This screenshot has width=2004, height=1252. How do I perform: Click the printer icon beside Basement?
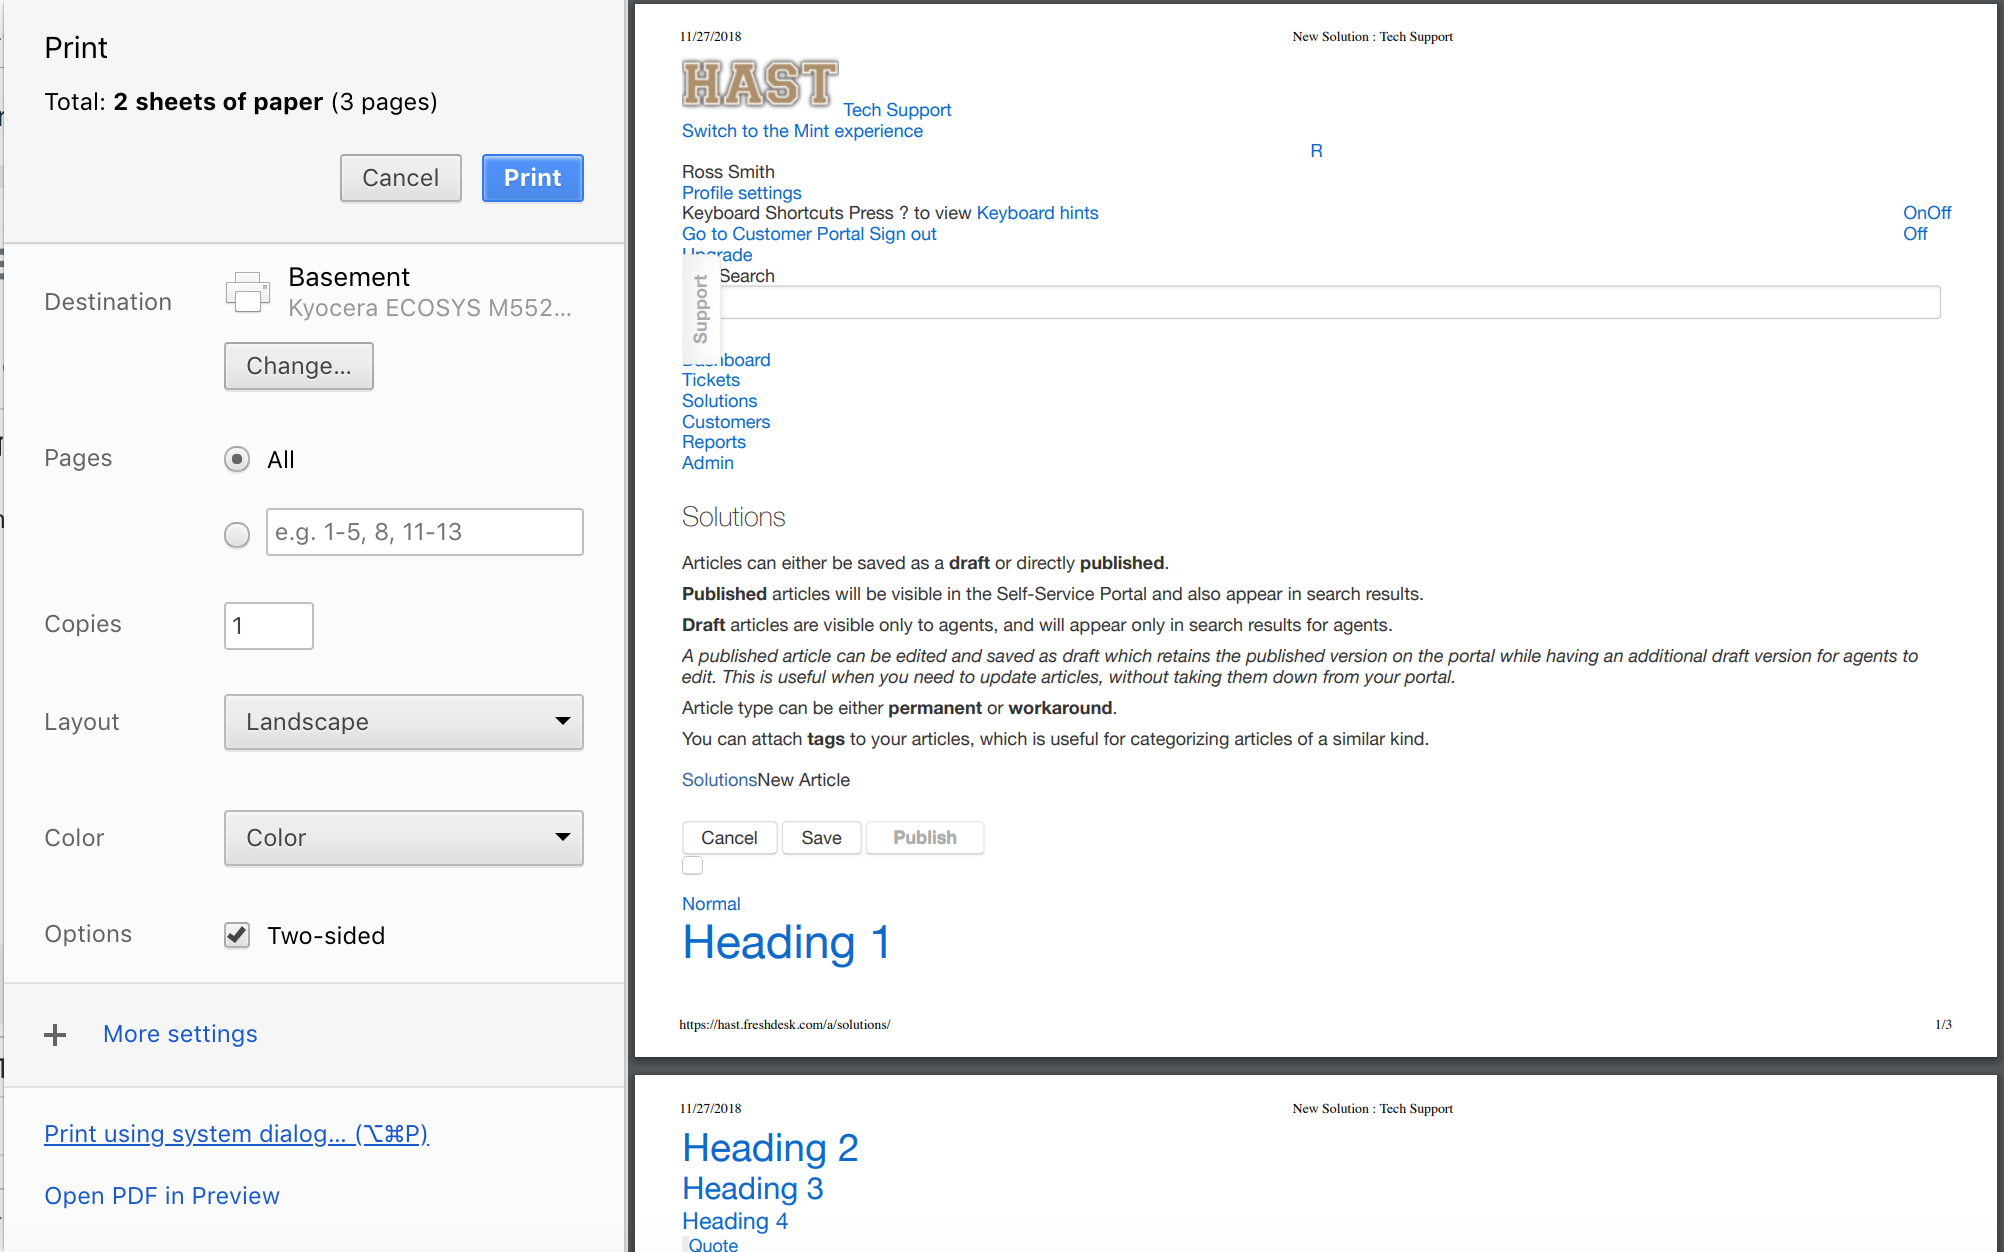pyautogui.click(x=248, y=292)
